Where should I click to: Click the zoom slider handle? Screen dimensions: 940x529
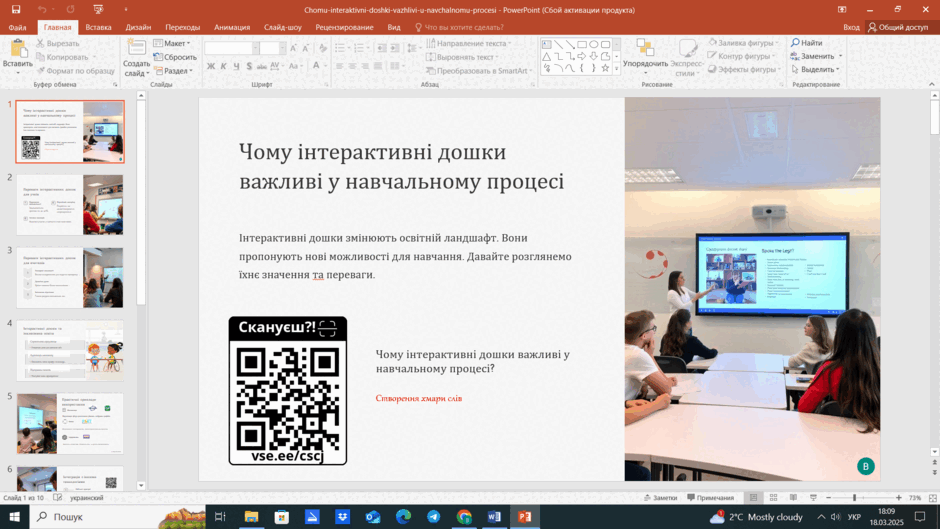point(854,498)
